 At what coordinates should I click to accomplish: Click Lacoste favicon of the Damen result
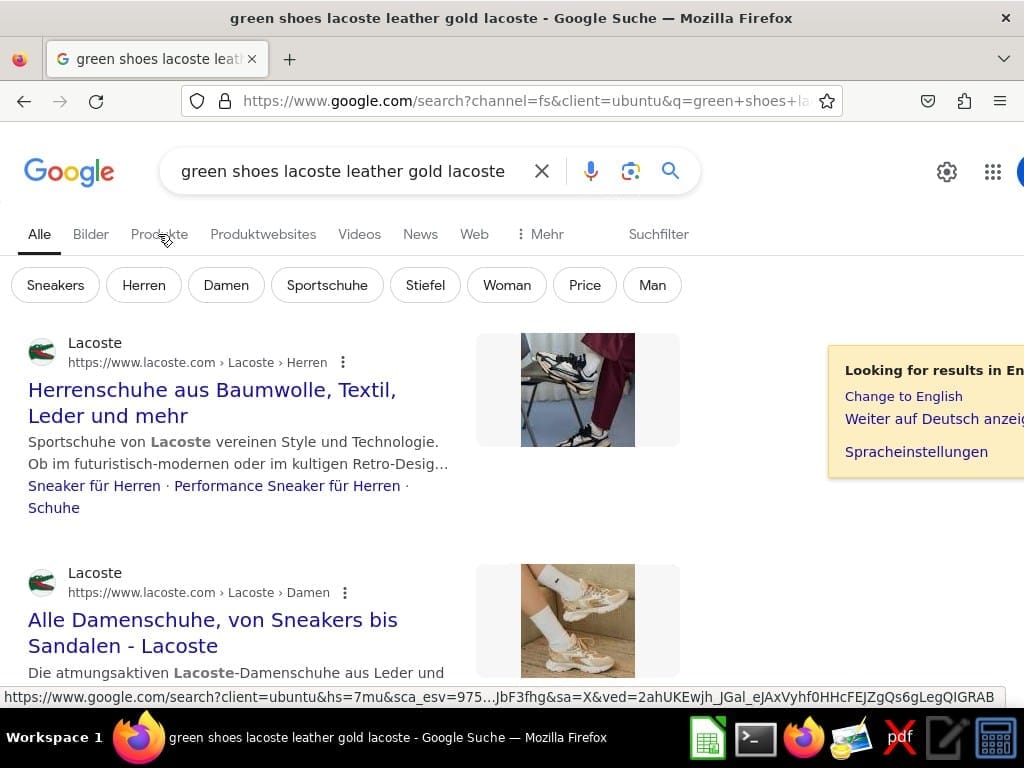pos(42,583)
